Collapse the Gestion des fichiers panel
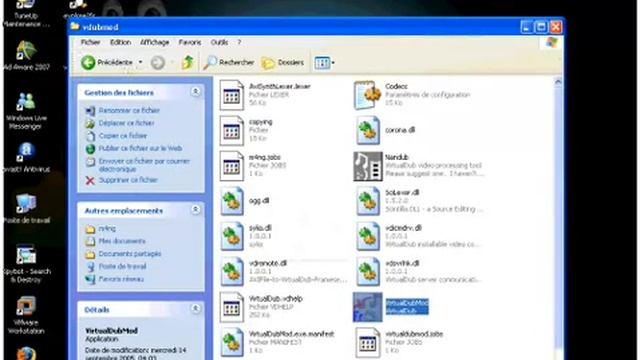 coord(196,92)
